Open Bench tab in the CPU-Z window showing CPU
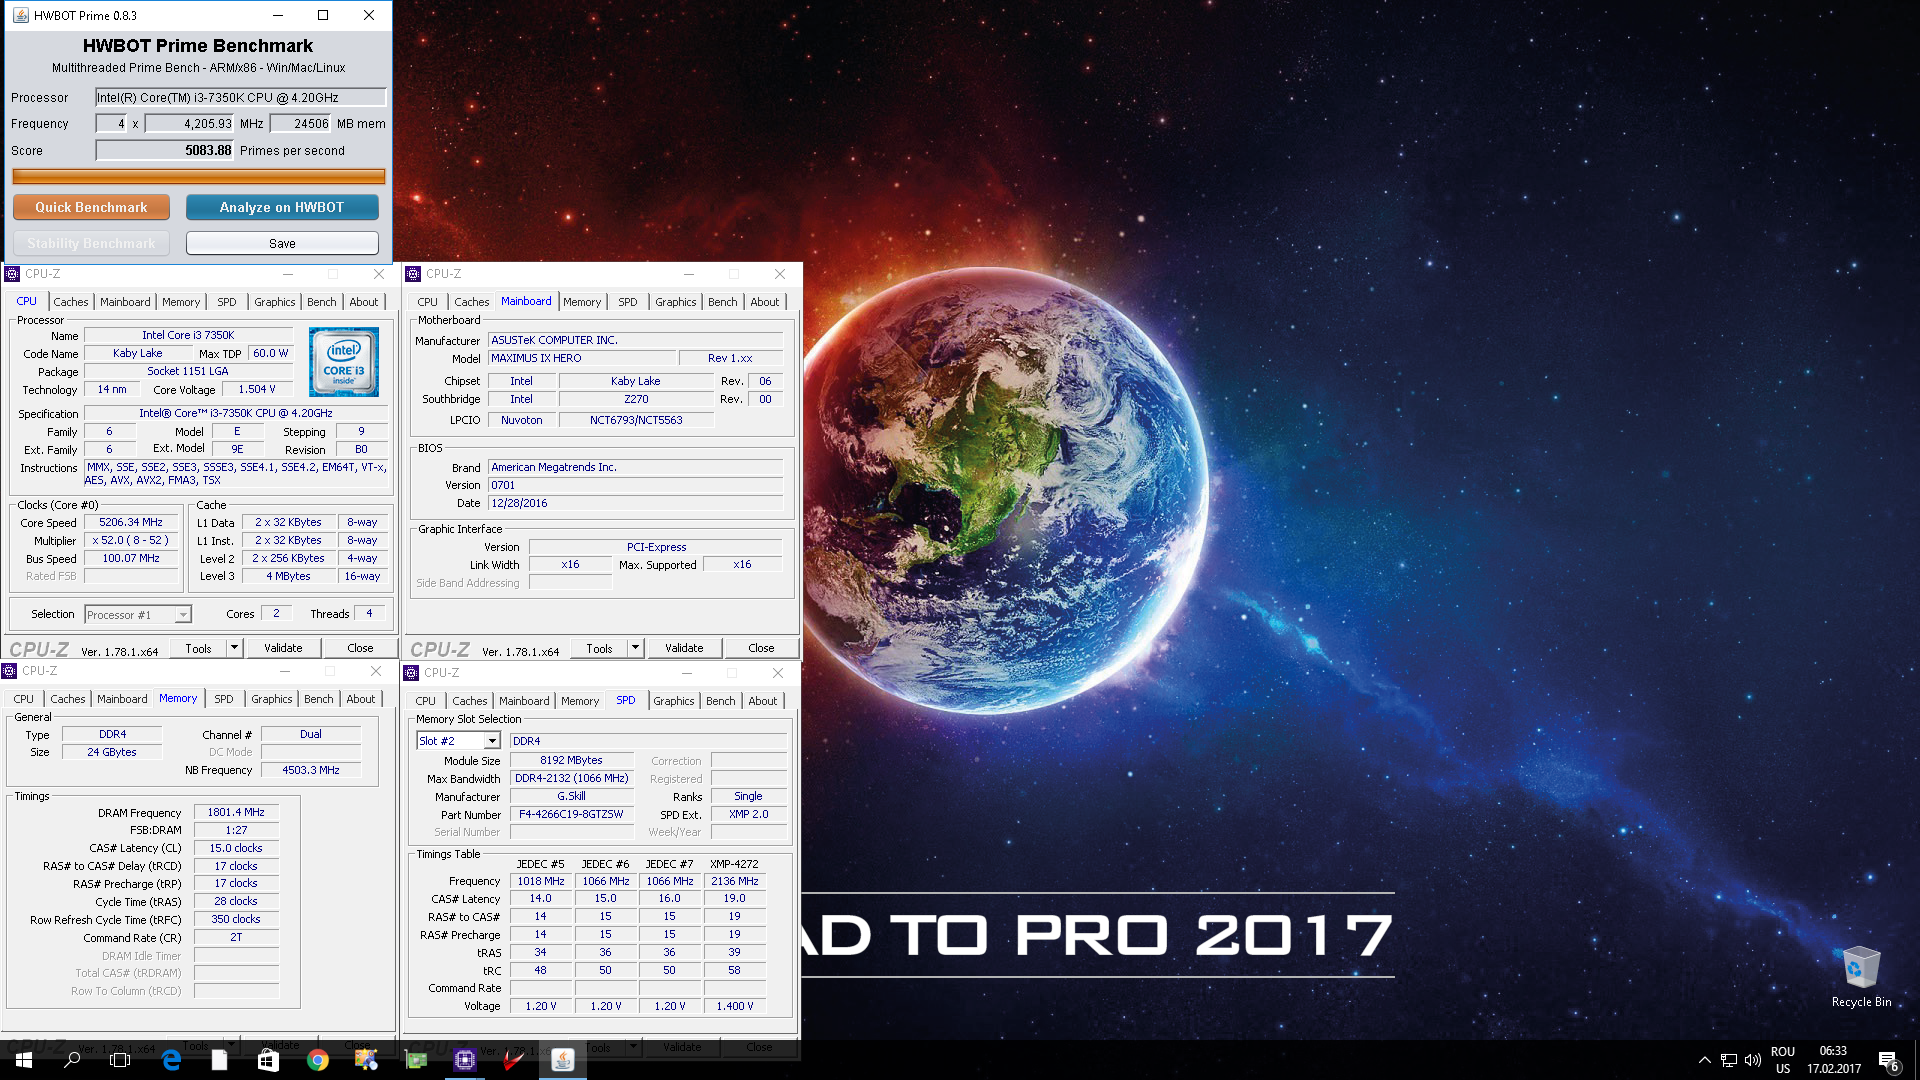This screenshot has width=1920, height=1080. tap(322, 302)
